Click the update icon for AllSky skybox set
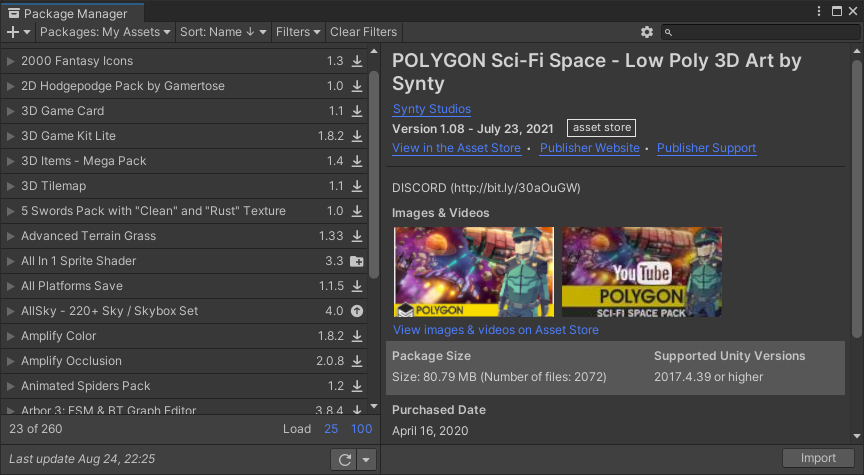Image resolution: width=864 pixels, height=475 pixels. click(x=357, y=311)
